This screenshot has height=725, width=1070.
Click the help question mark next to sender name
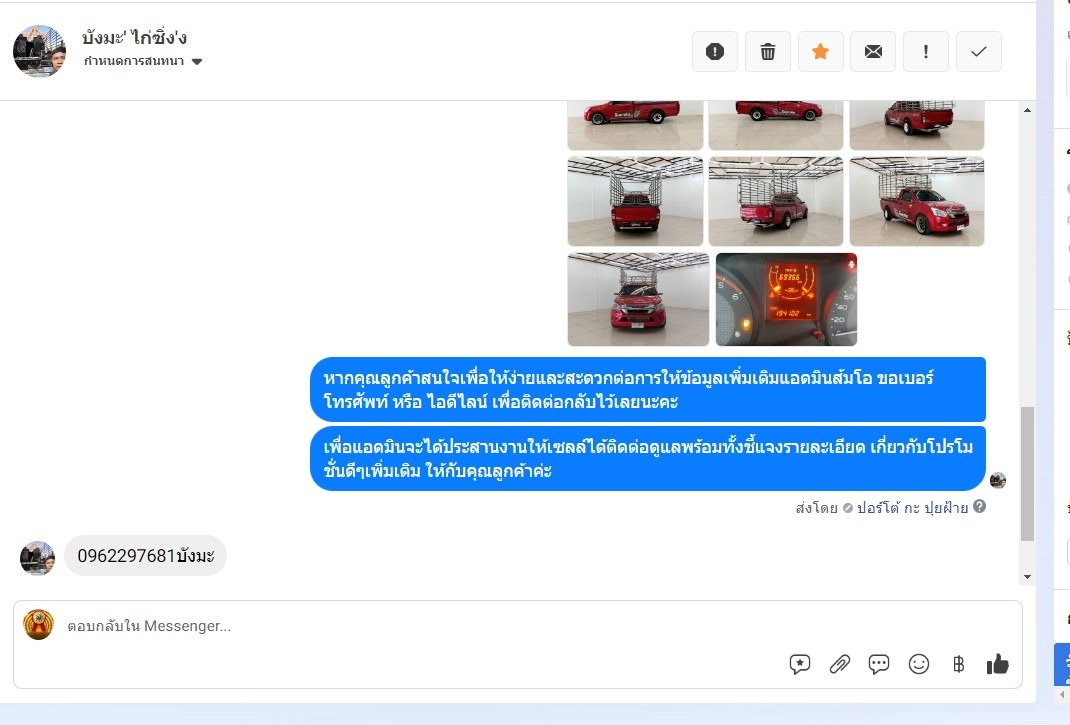[979, 507]
